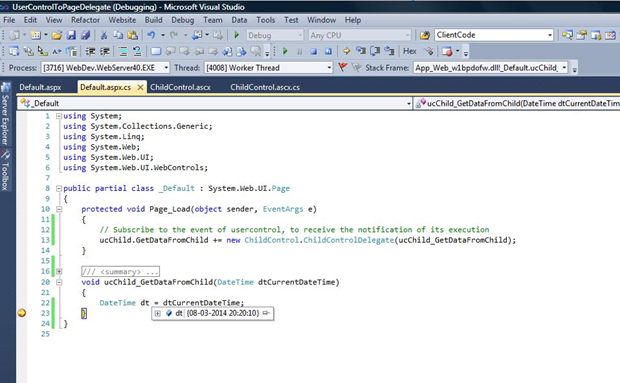
Task: Collapse the using directives on line 1
Action: click(x=59, y=116)
